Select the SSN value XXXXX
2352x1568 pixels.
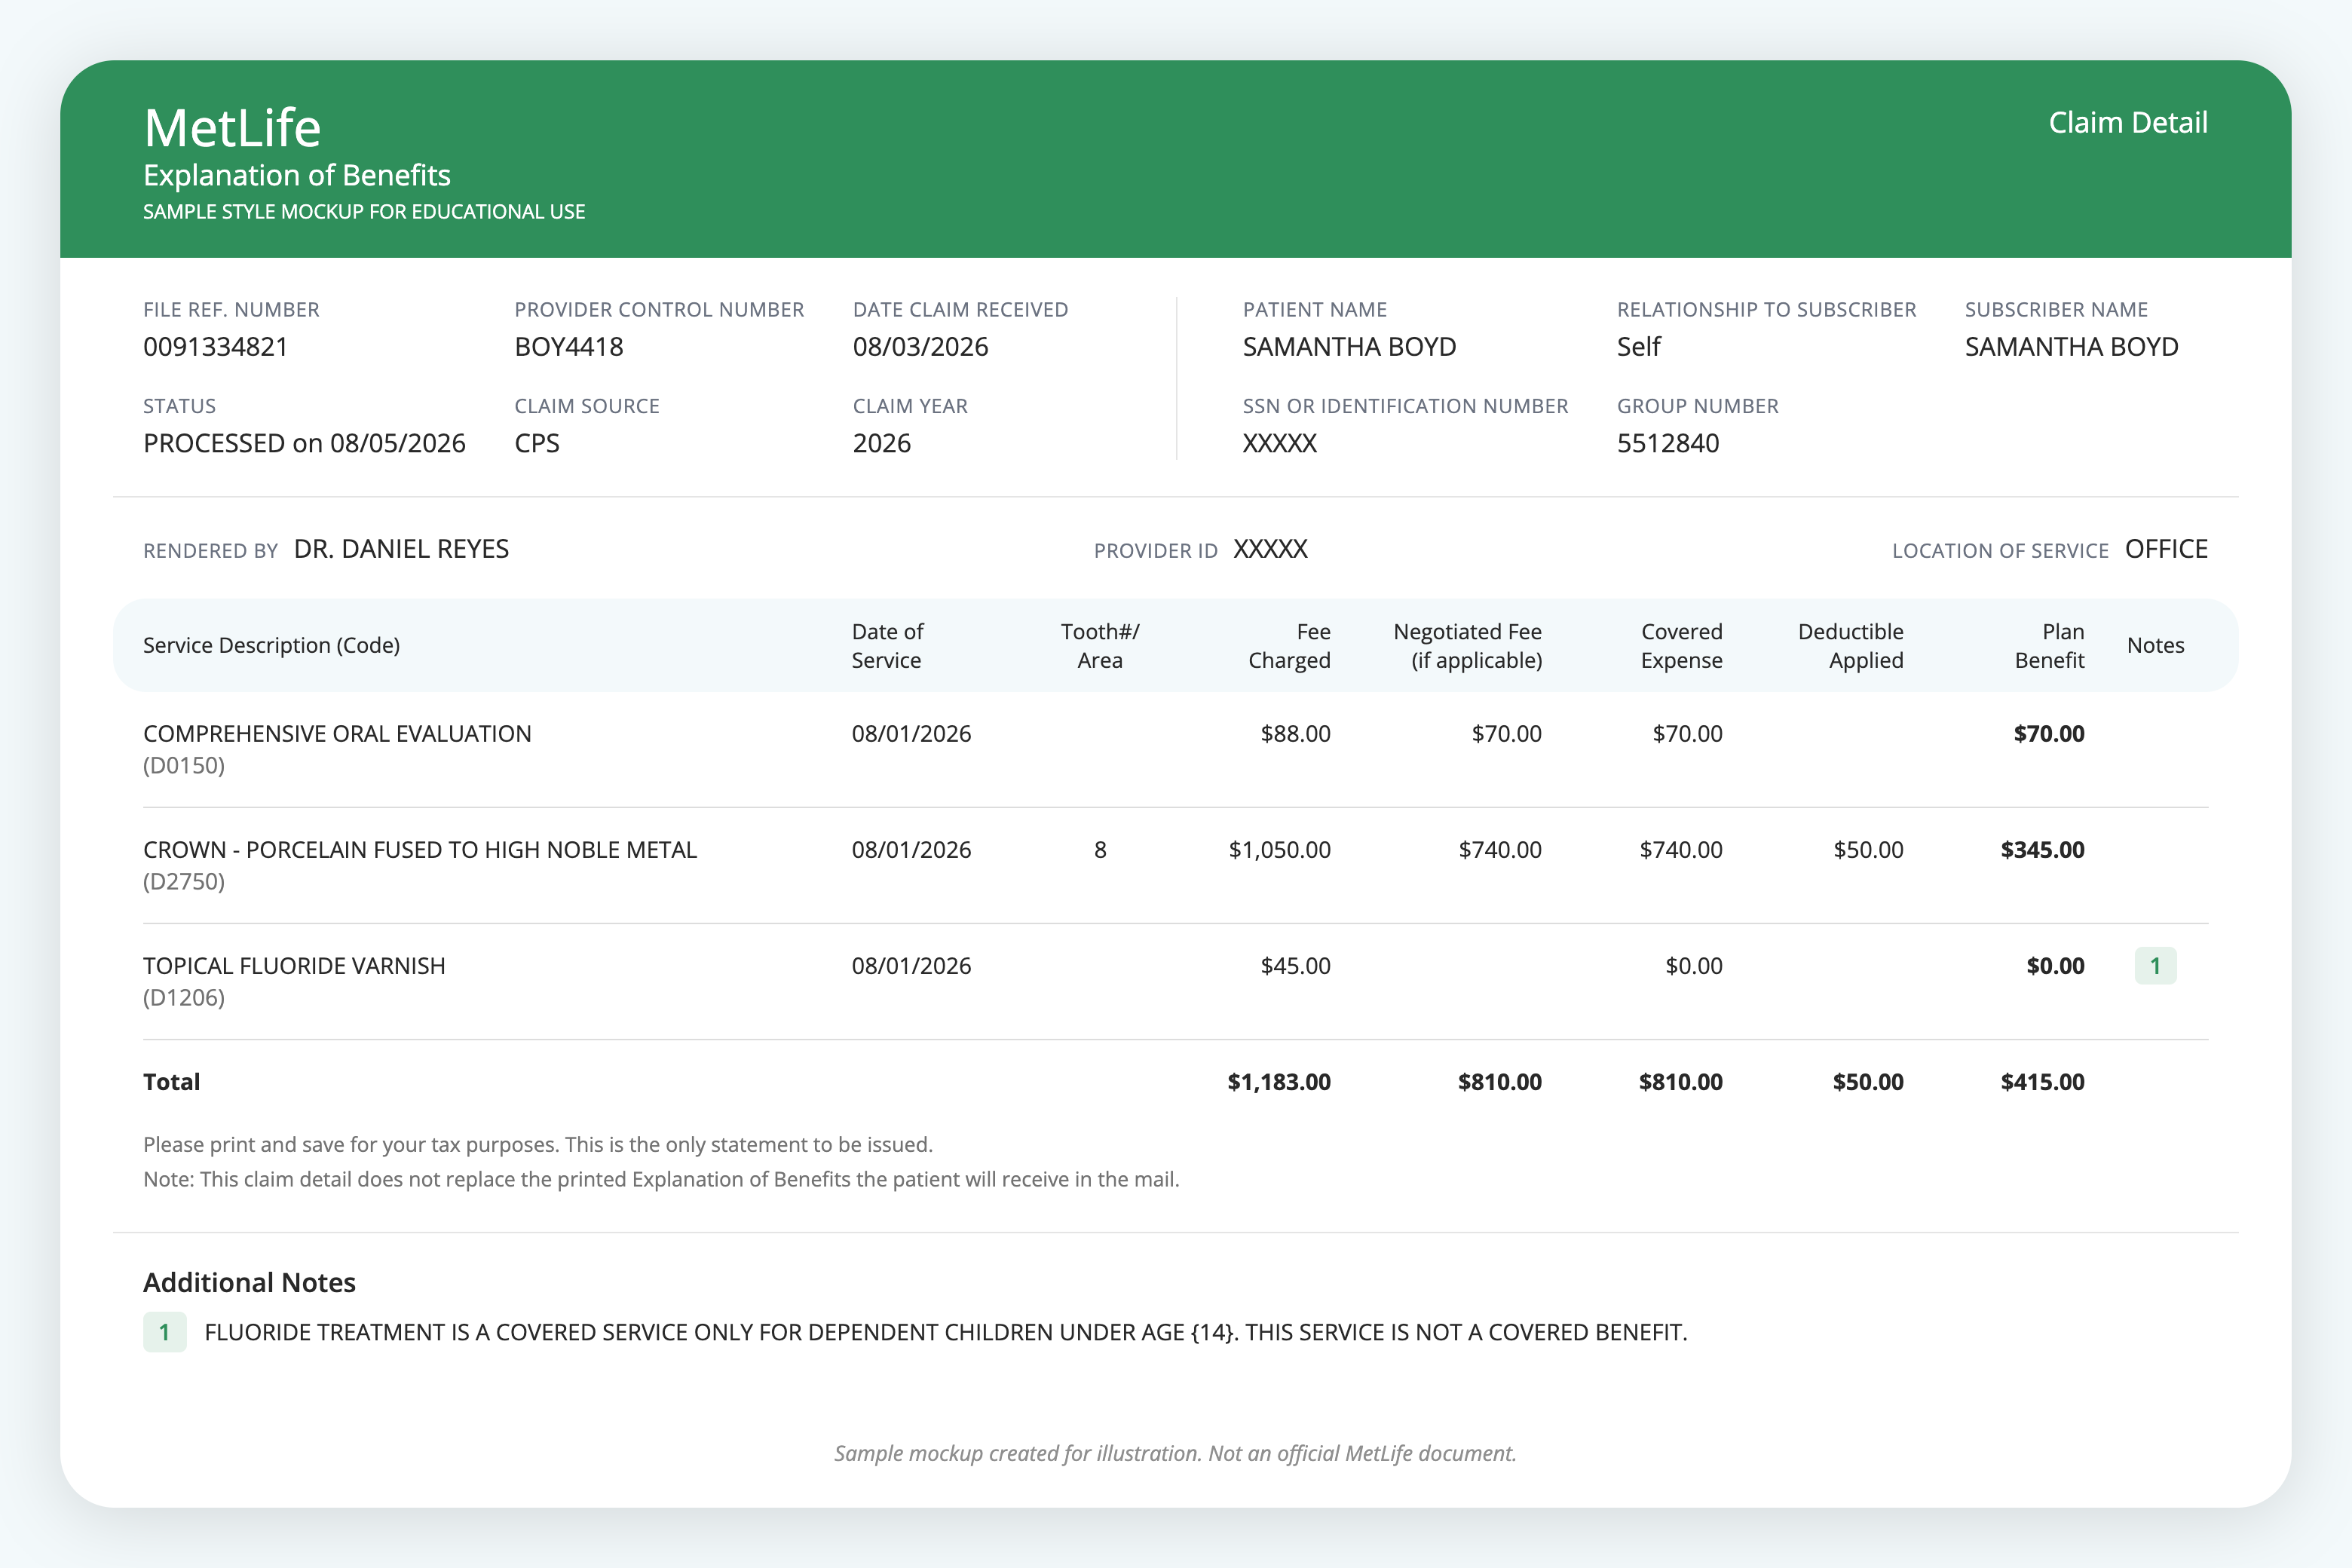pos(1279,443)
